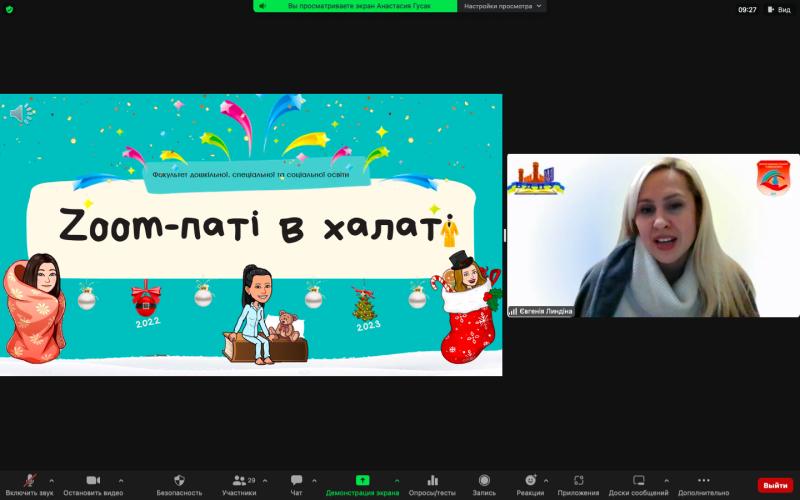Mute shared audio speaker icon in green bar
The height and width of the screenshot is (500, 800).
pyautogui.click(x=263, y=6)
